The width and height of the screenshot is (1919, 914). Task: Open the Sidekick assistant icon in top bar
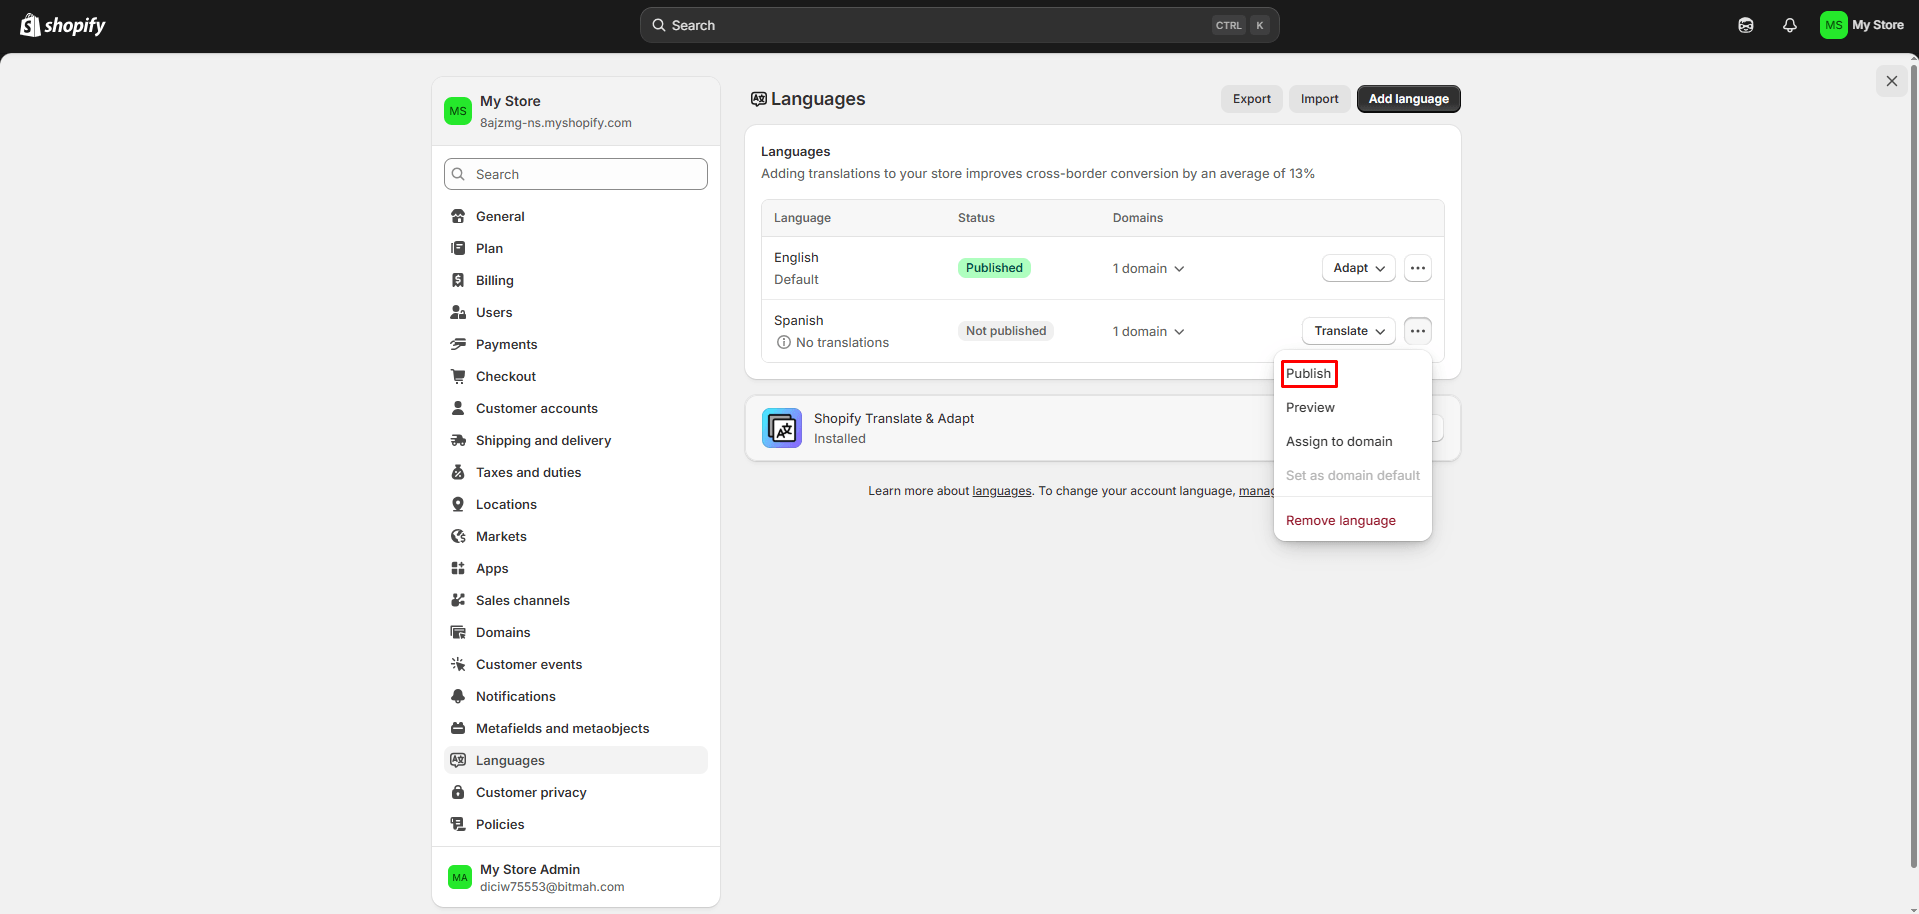click(x=1746, y=25)
